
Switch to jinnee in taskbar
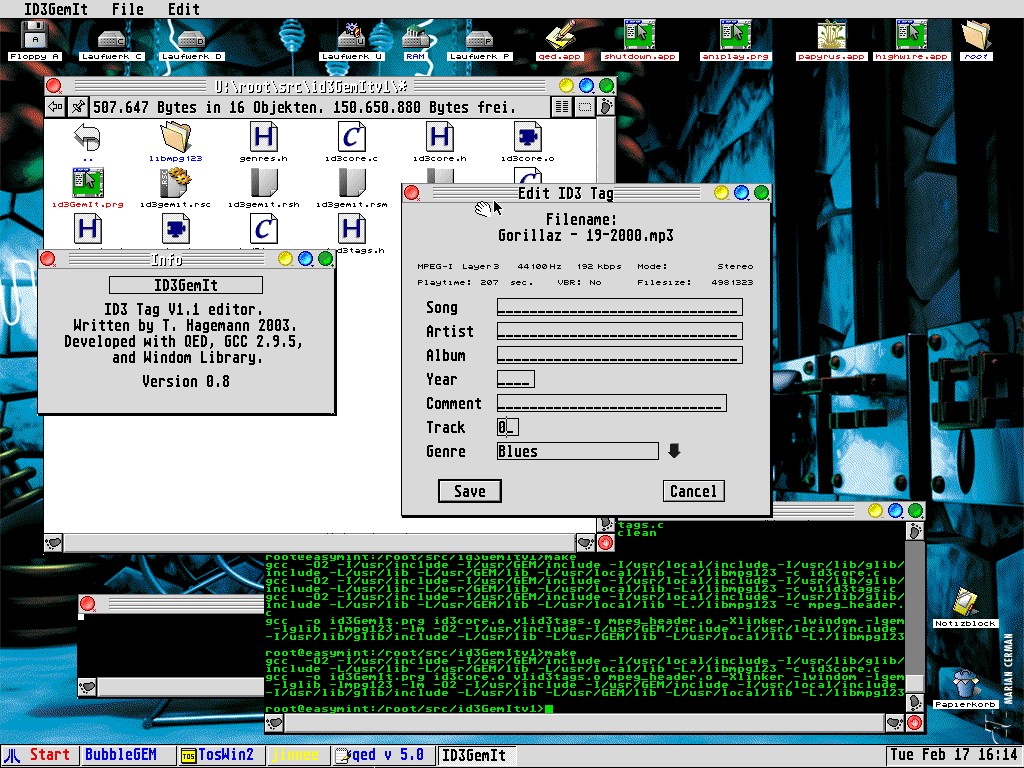[x=296, y=755]
